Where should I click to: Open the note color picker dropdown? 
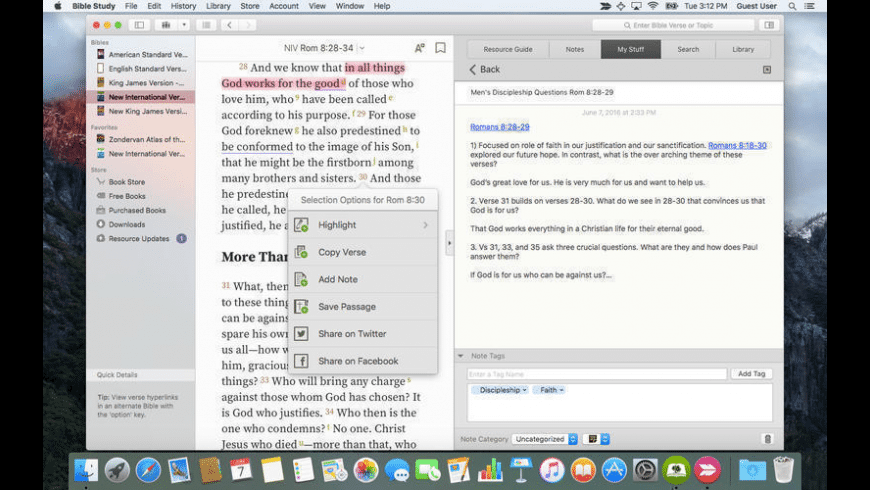click(x=596, y=439)
